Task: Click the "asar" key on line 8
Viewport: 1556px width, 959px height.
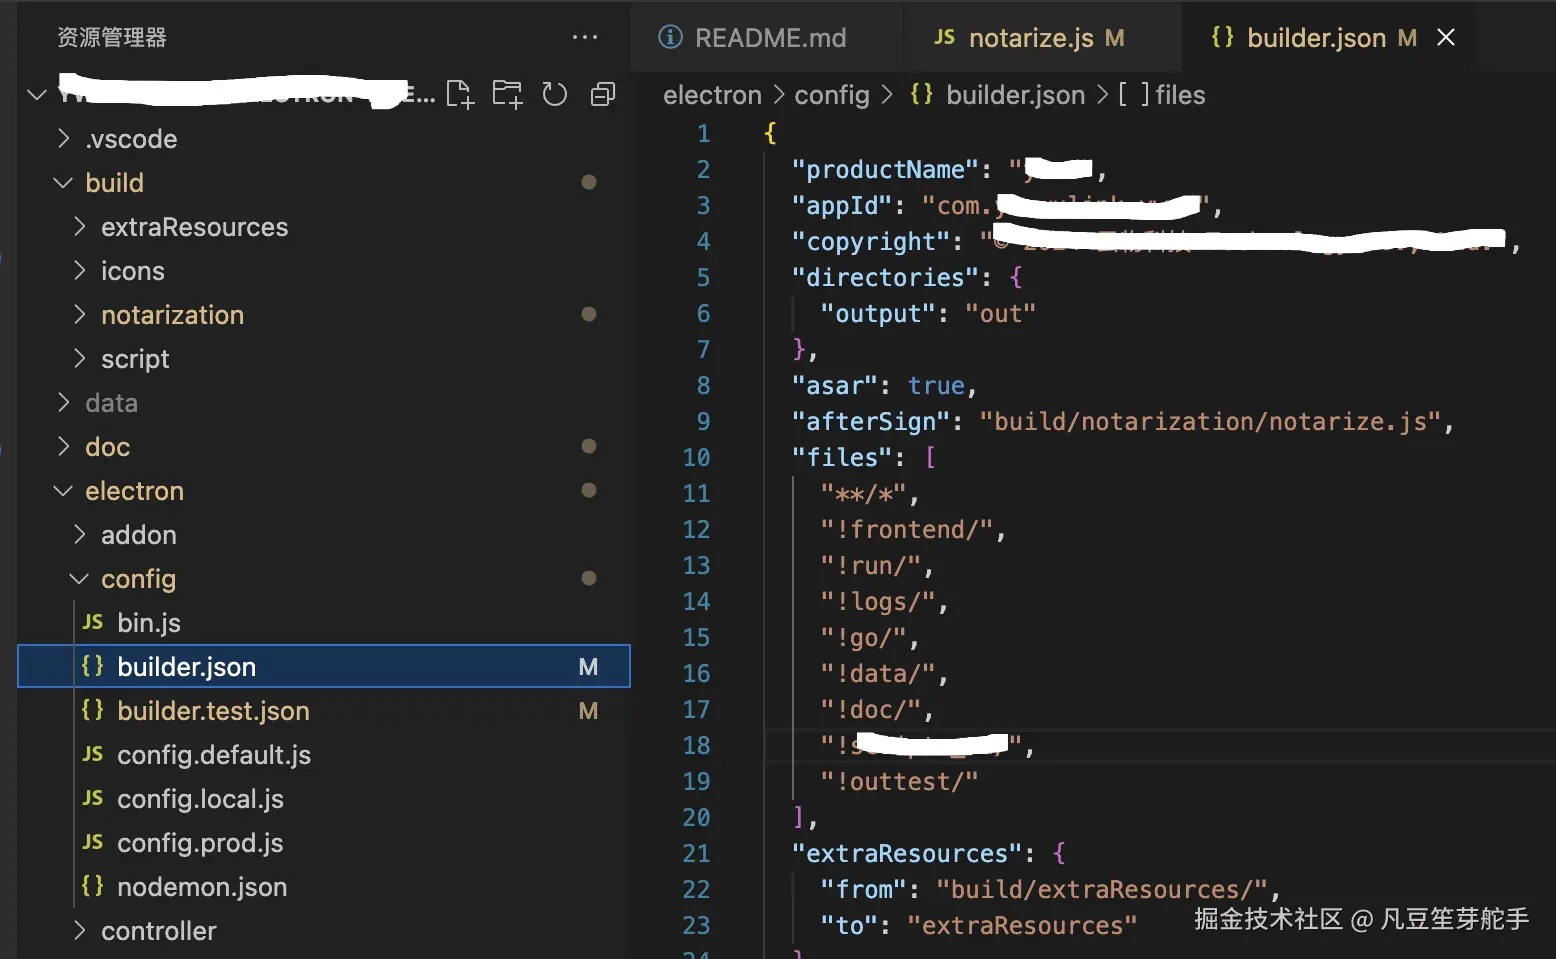Action: [834, 385]
